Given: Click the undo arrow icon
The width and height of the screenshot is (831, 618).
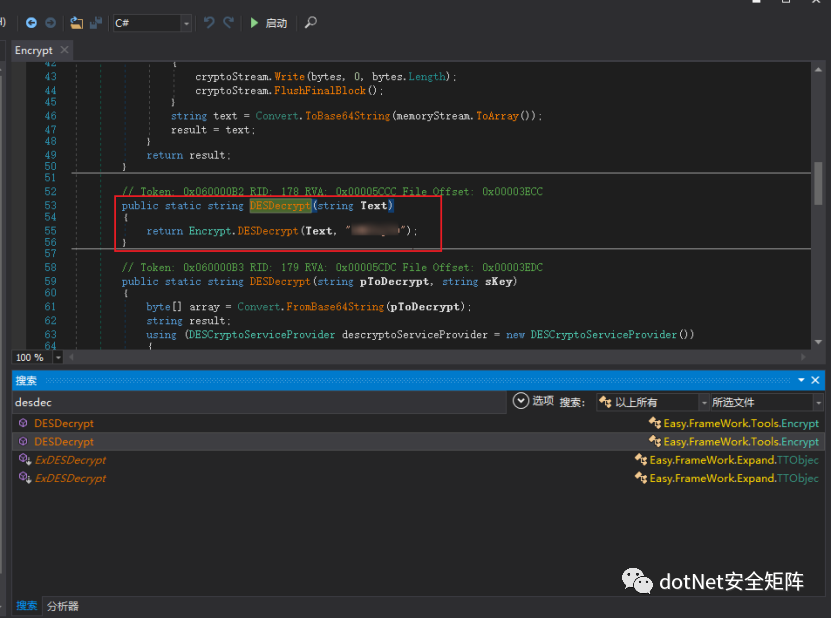Looking at the screenshot, I should [x=209, y=22].
